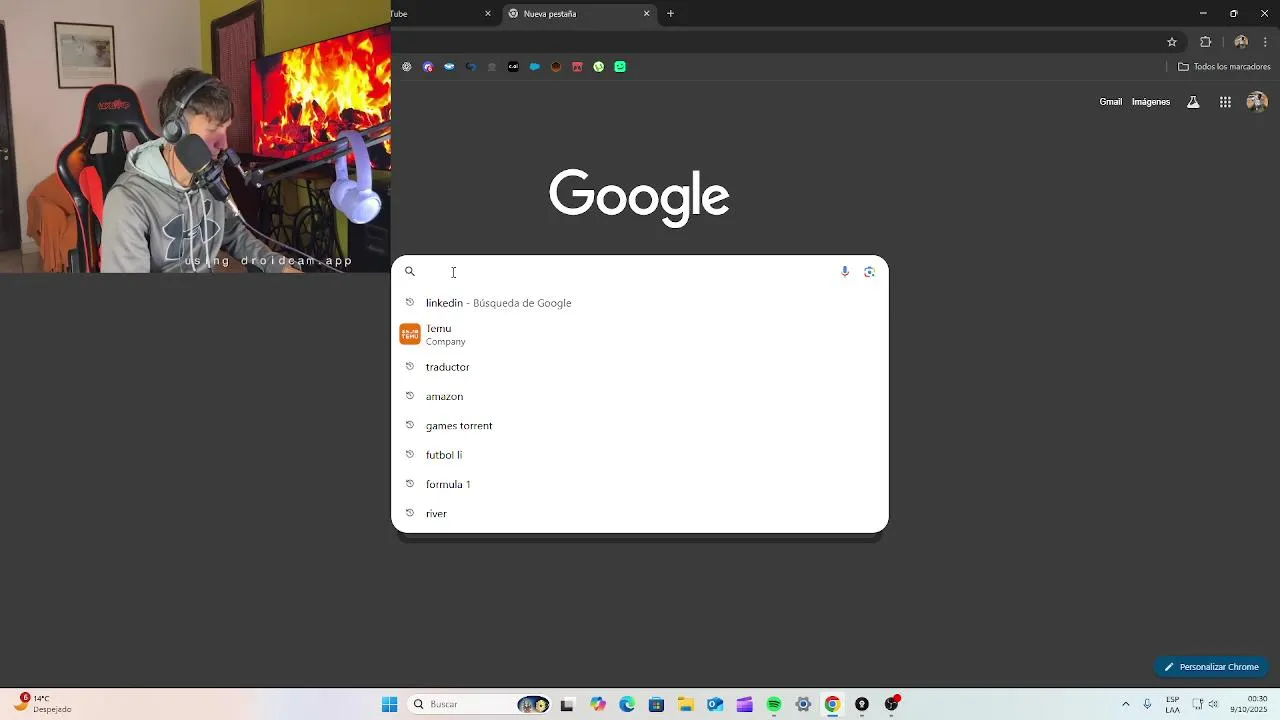Select the 'amazon' suggestion
This screenshot has width=1280, height=720.
(640, 397)
